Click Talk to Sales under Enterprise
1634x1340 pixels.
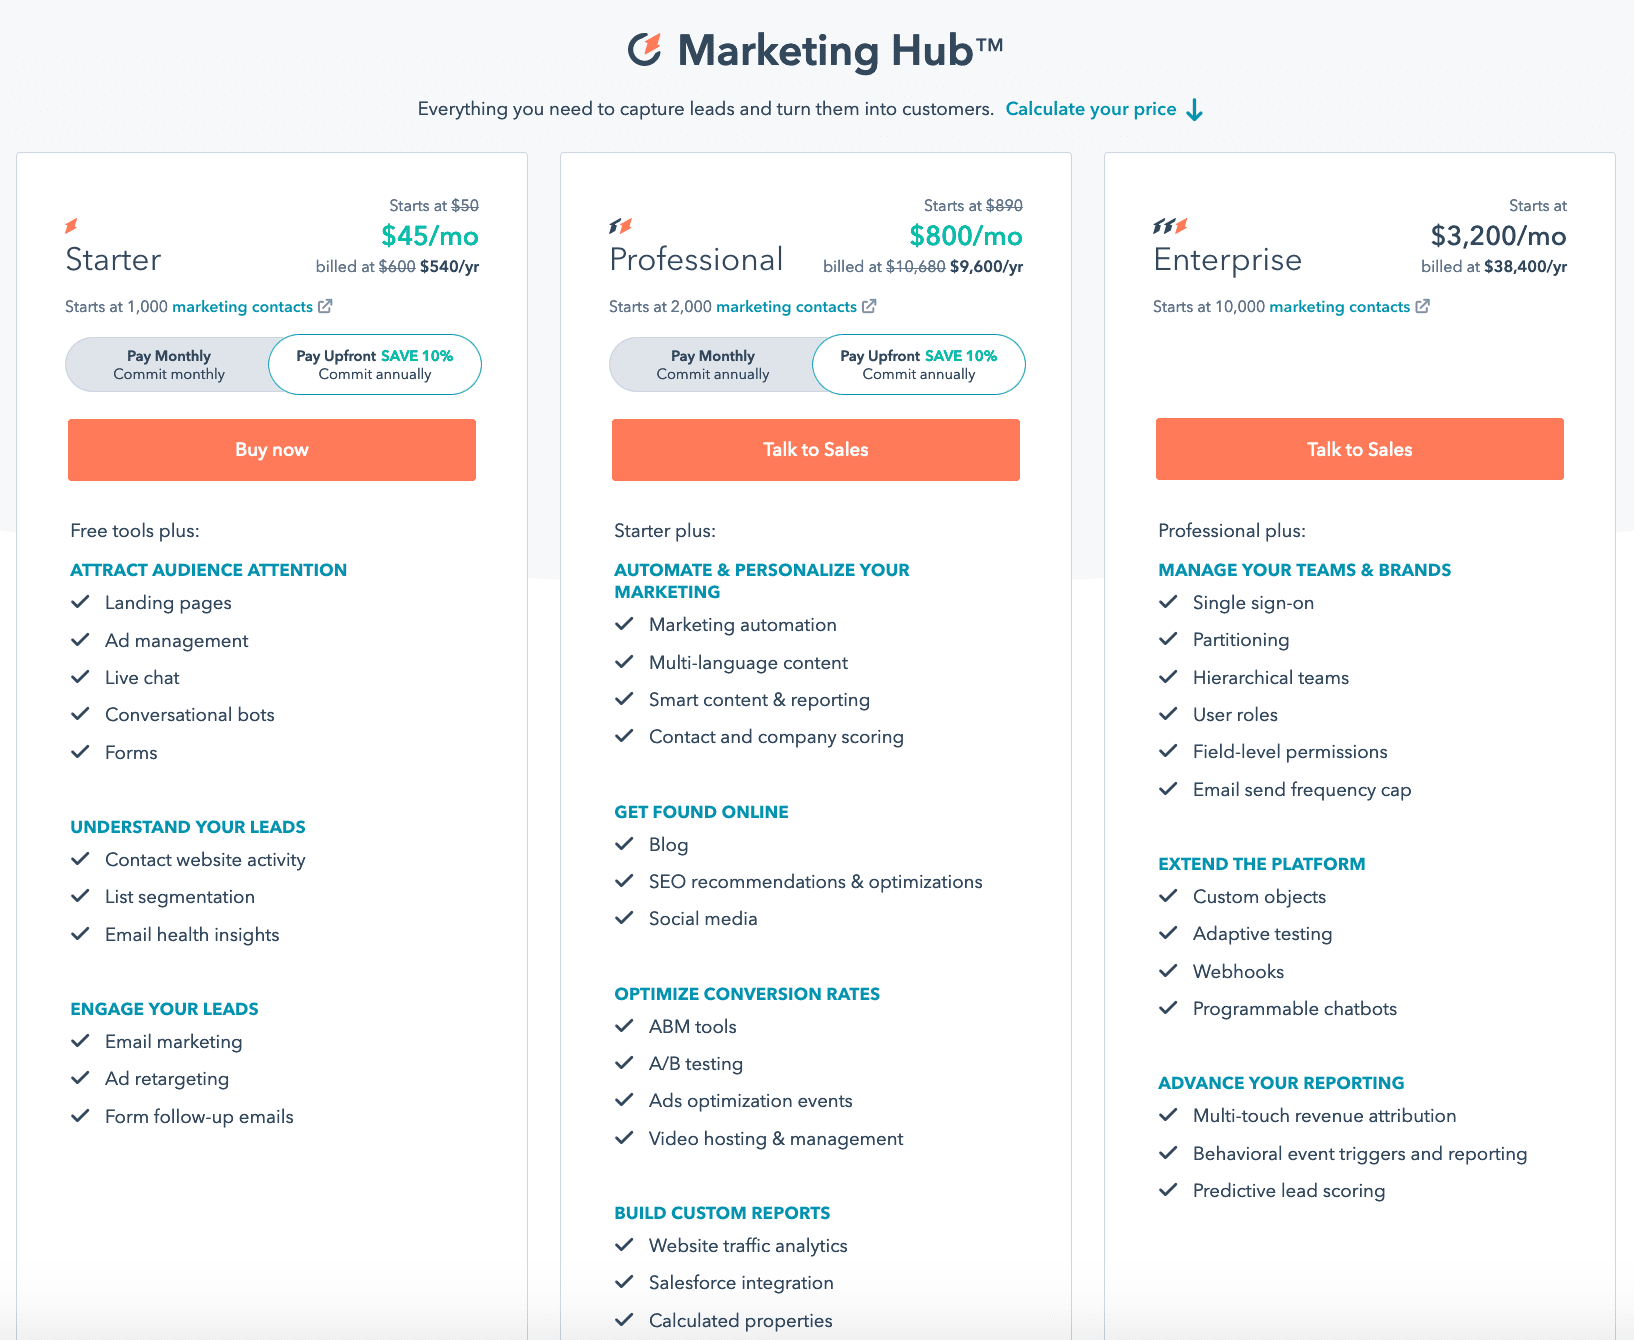1360,449
